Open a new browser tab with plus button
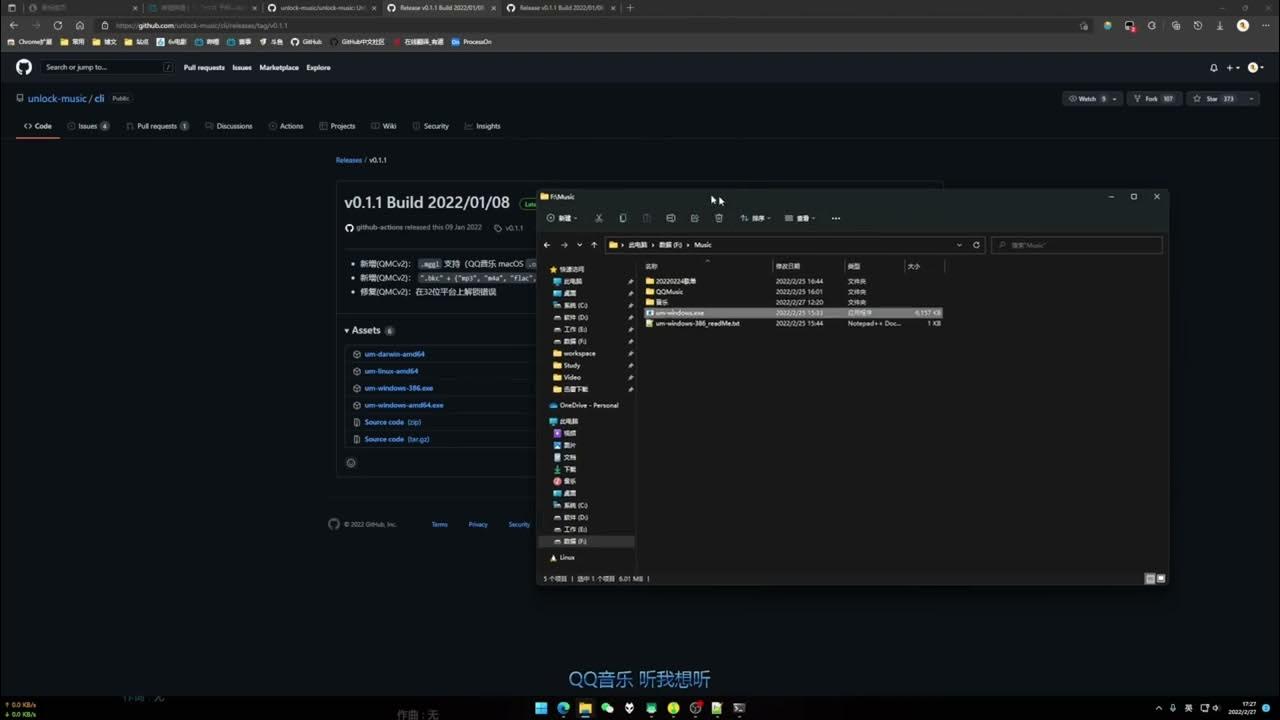 coord(629,8)
